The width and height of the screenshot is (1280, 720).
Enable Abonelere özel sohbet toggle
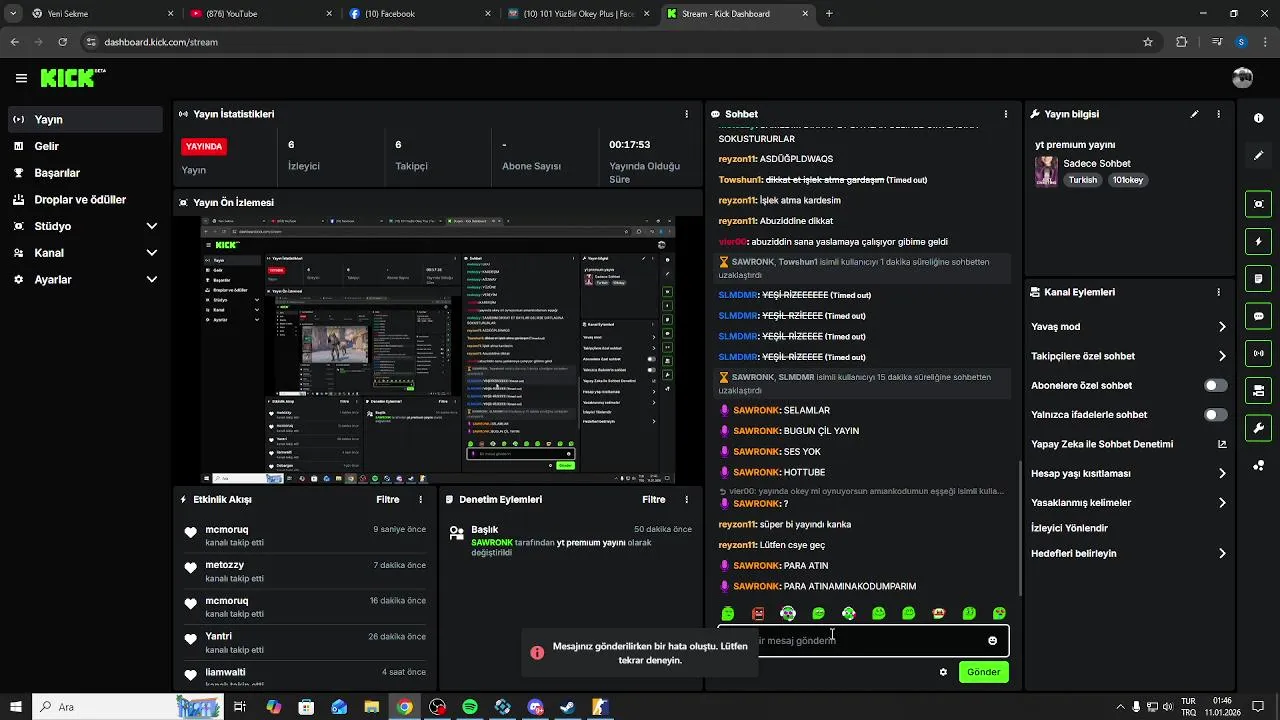pos(1215,385)
